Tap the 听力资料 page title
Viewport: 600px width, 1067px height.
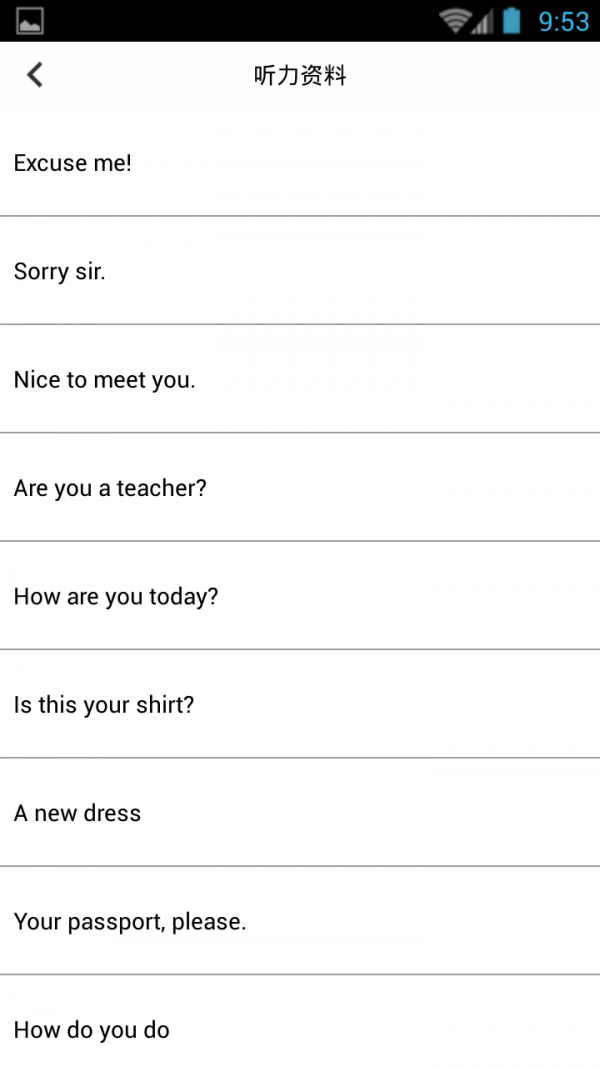300,75
